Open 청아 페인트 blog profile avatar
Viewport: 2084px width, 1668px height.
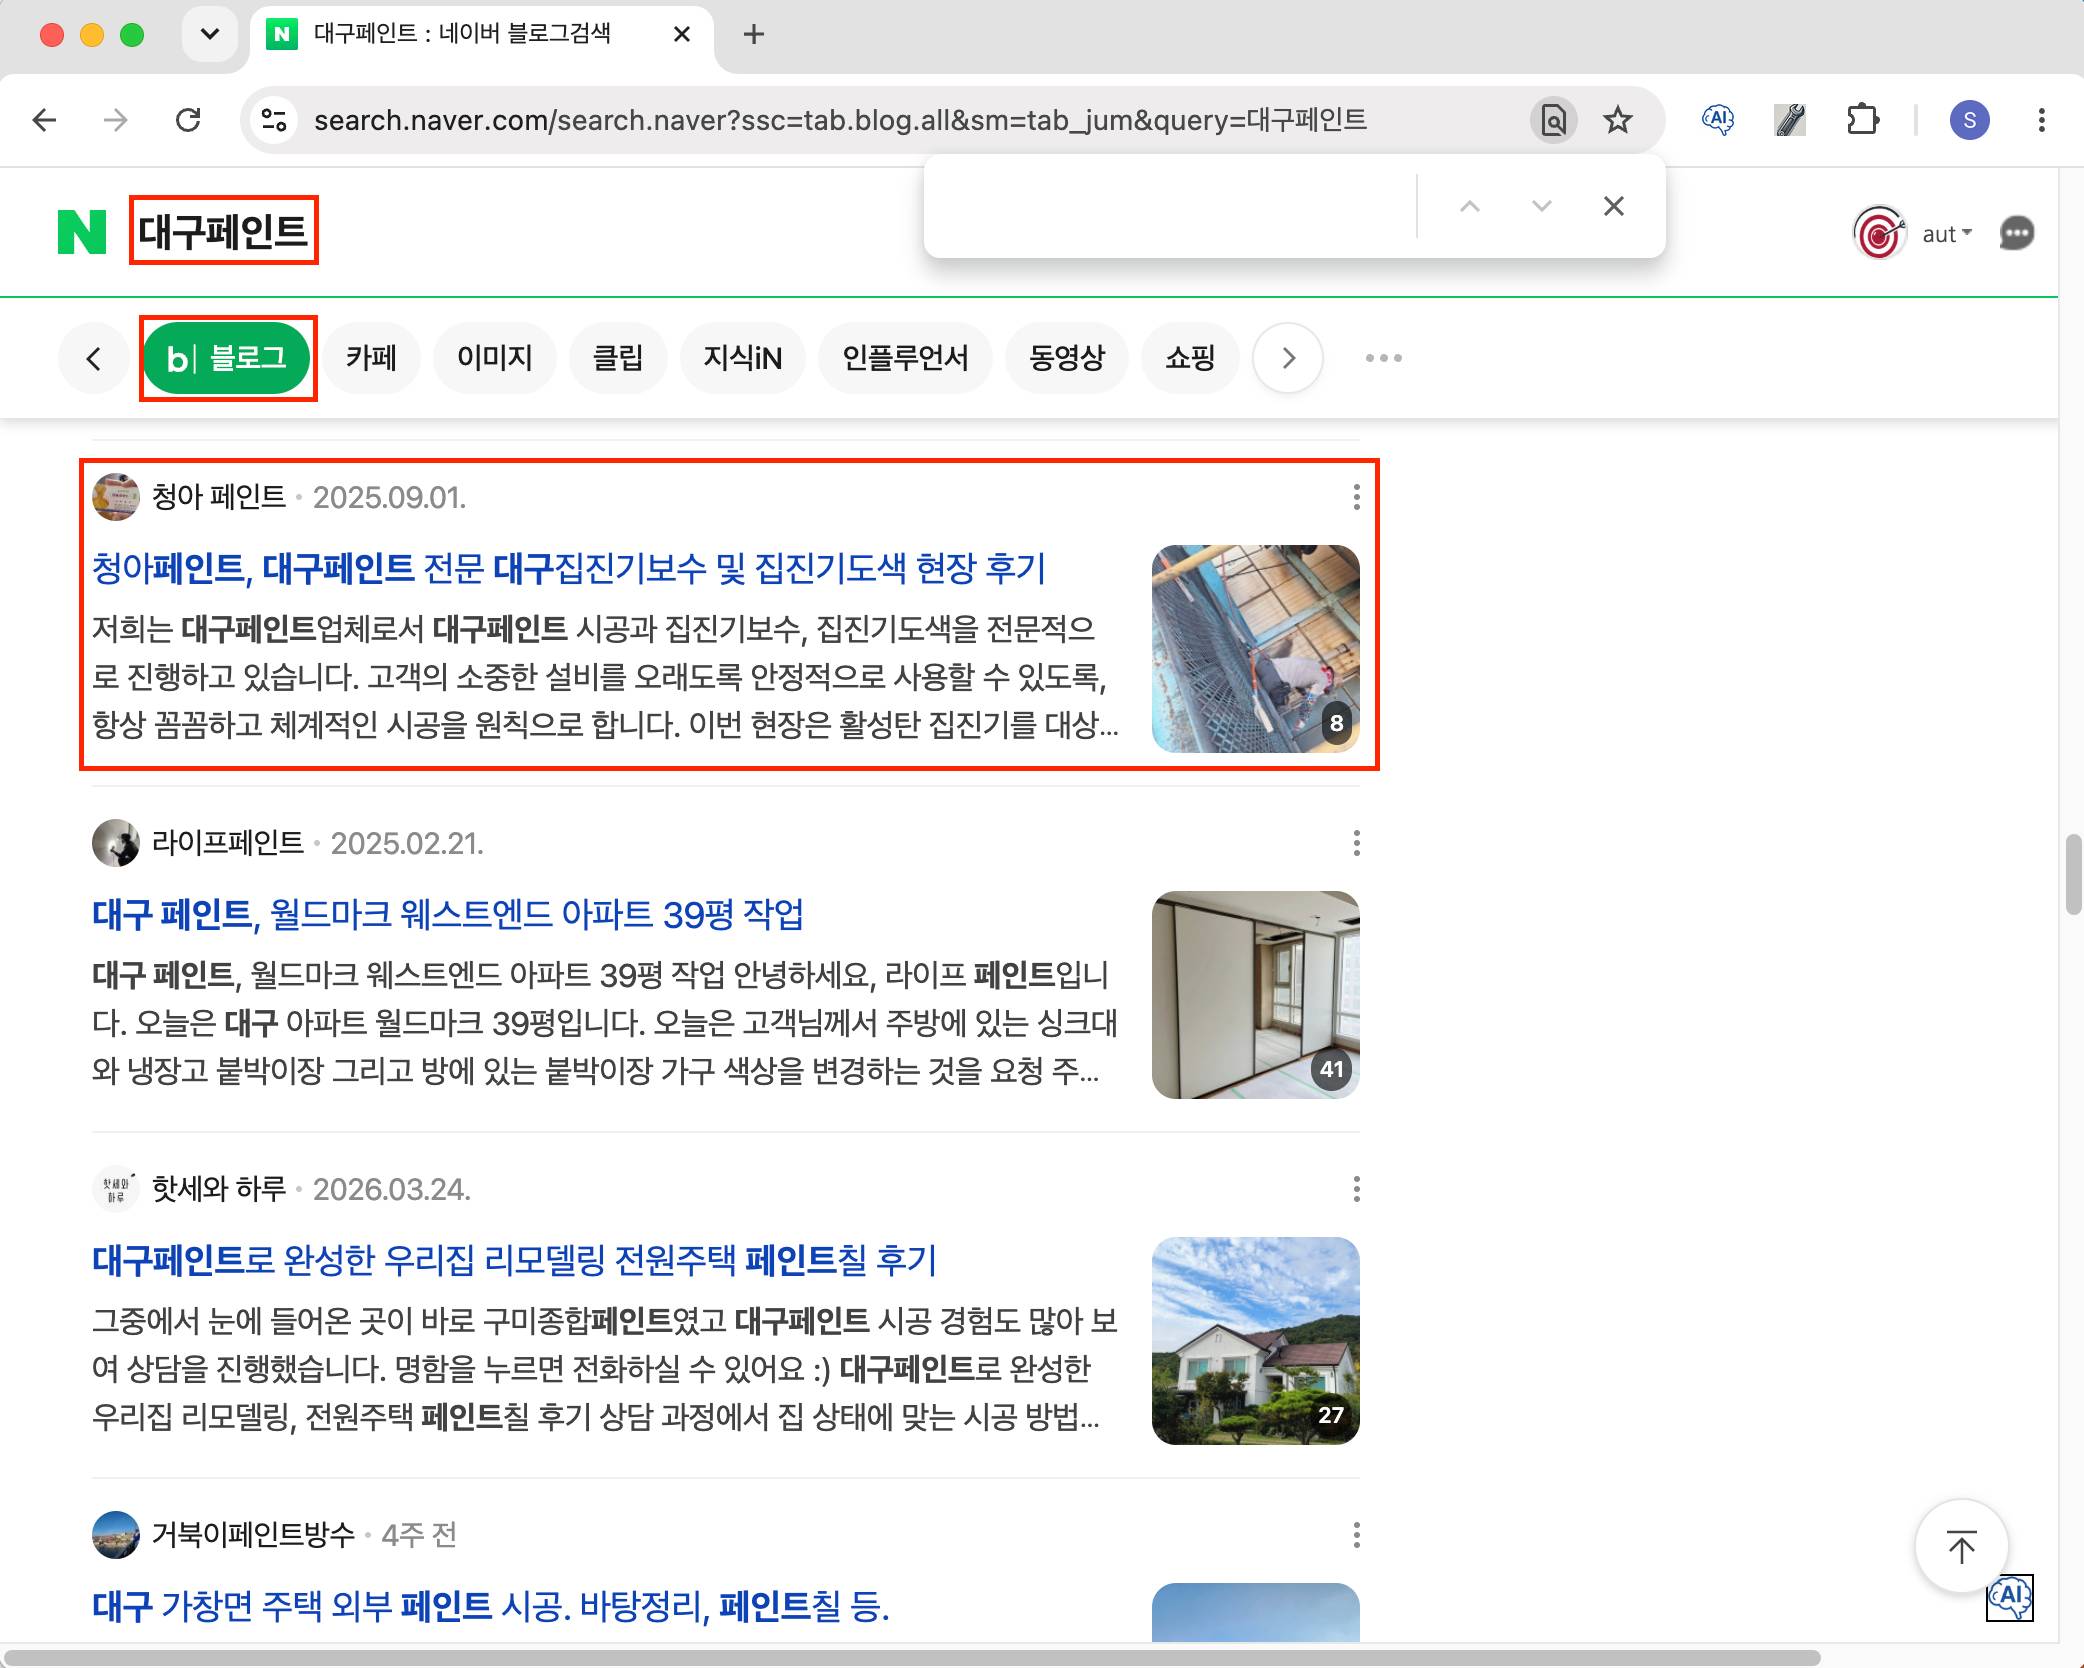pos(116,497)
